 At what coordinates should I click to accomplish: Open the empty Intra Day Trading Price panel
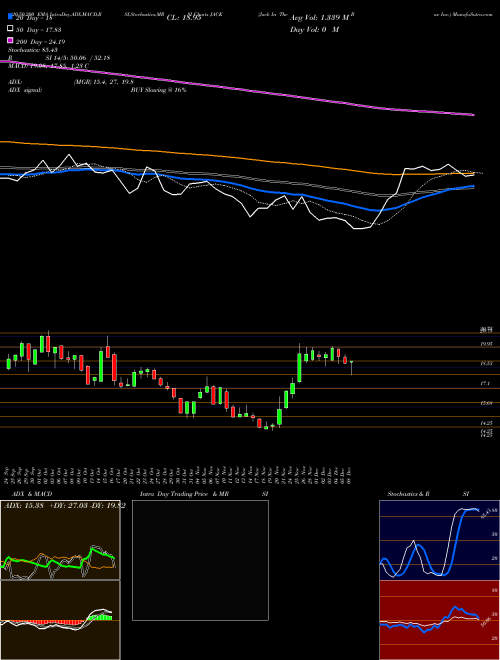[200, 560]
